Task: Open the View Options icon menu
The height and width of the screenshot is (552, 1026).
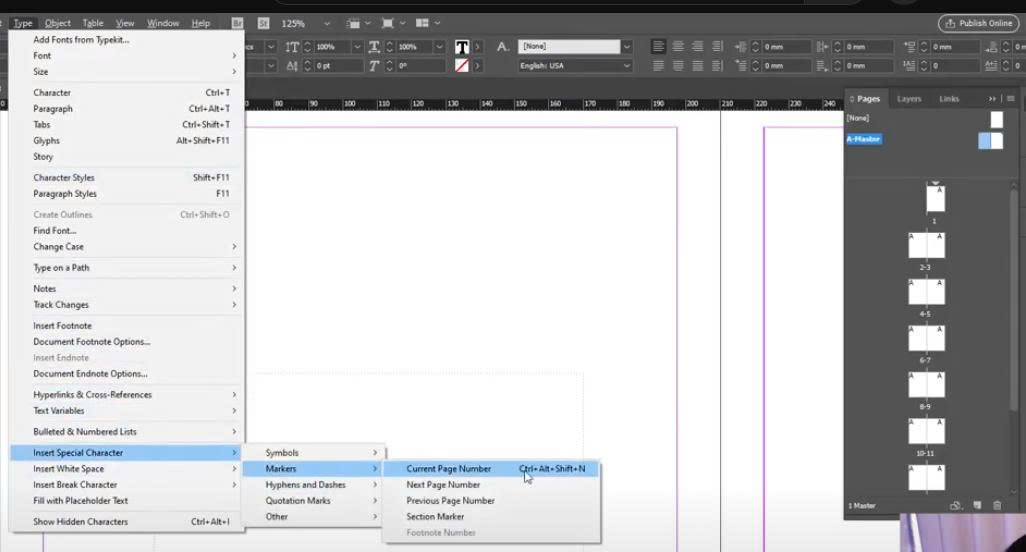Action: coord(358,24)
